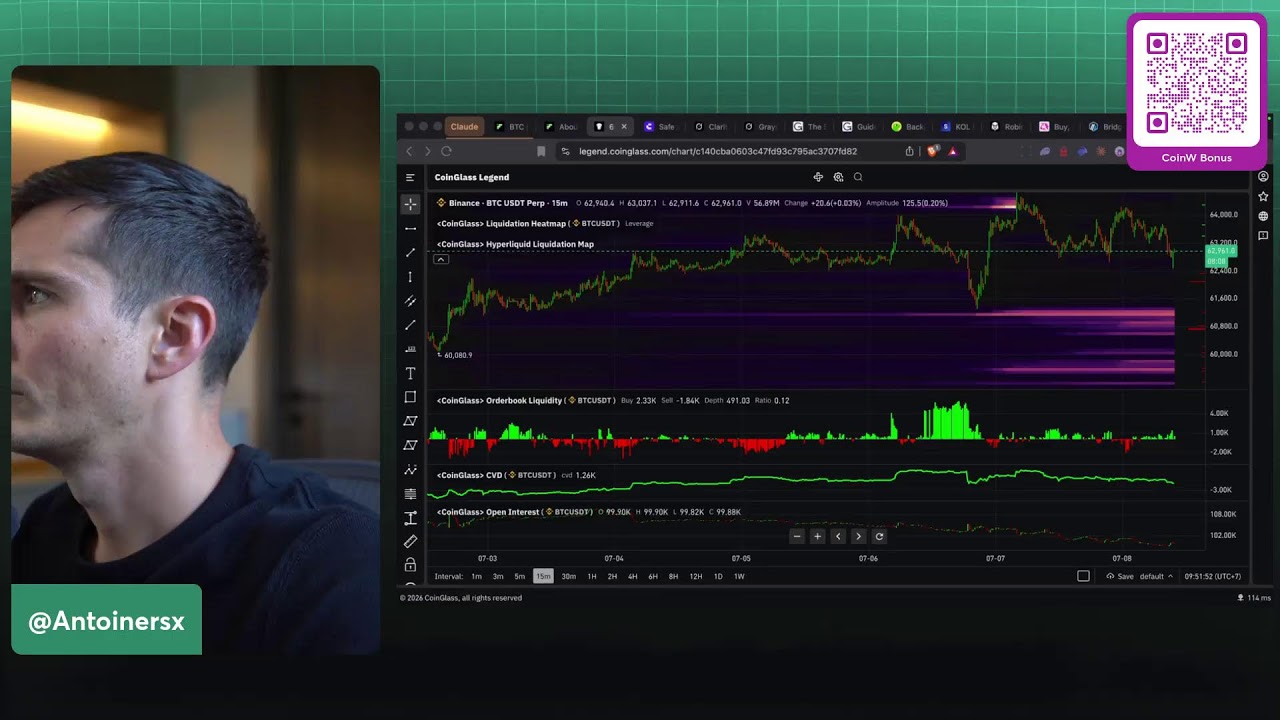Open Open Interest BTCUSDT symbol setting
The height and width of the screenshot is (720, 1280).
[568, 512]
